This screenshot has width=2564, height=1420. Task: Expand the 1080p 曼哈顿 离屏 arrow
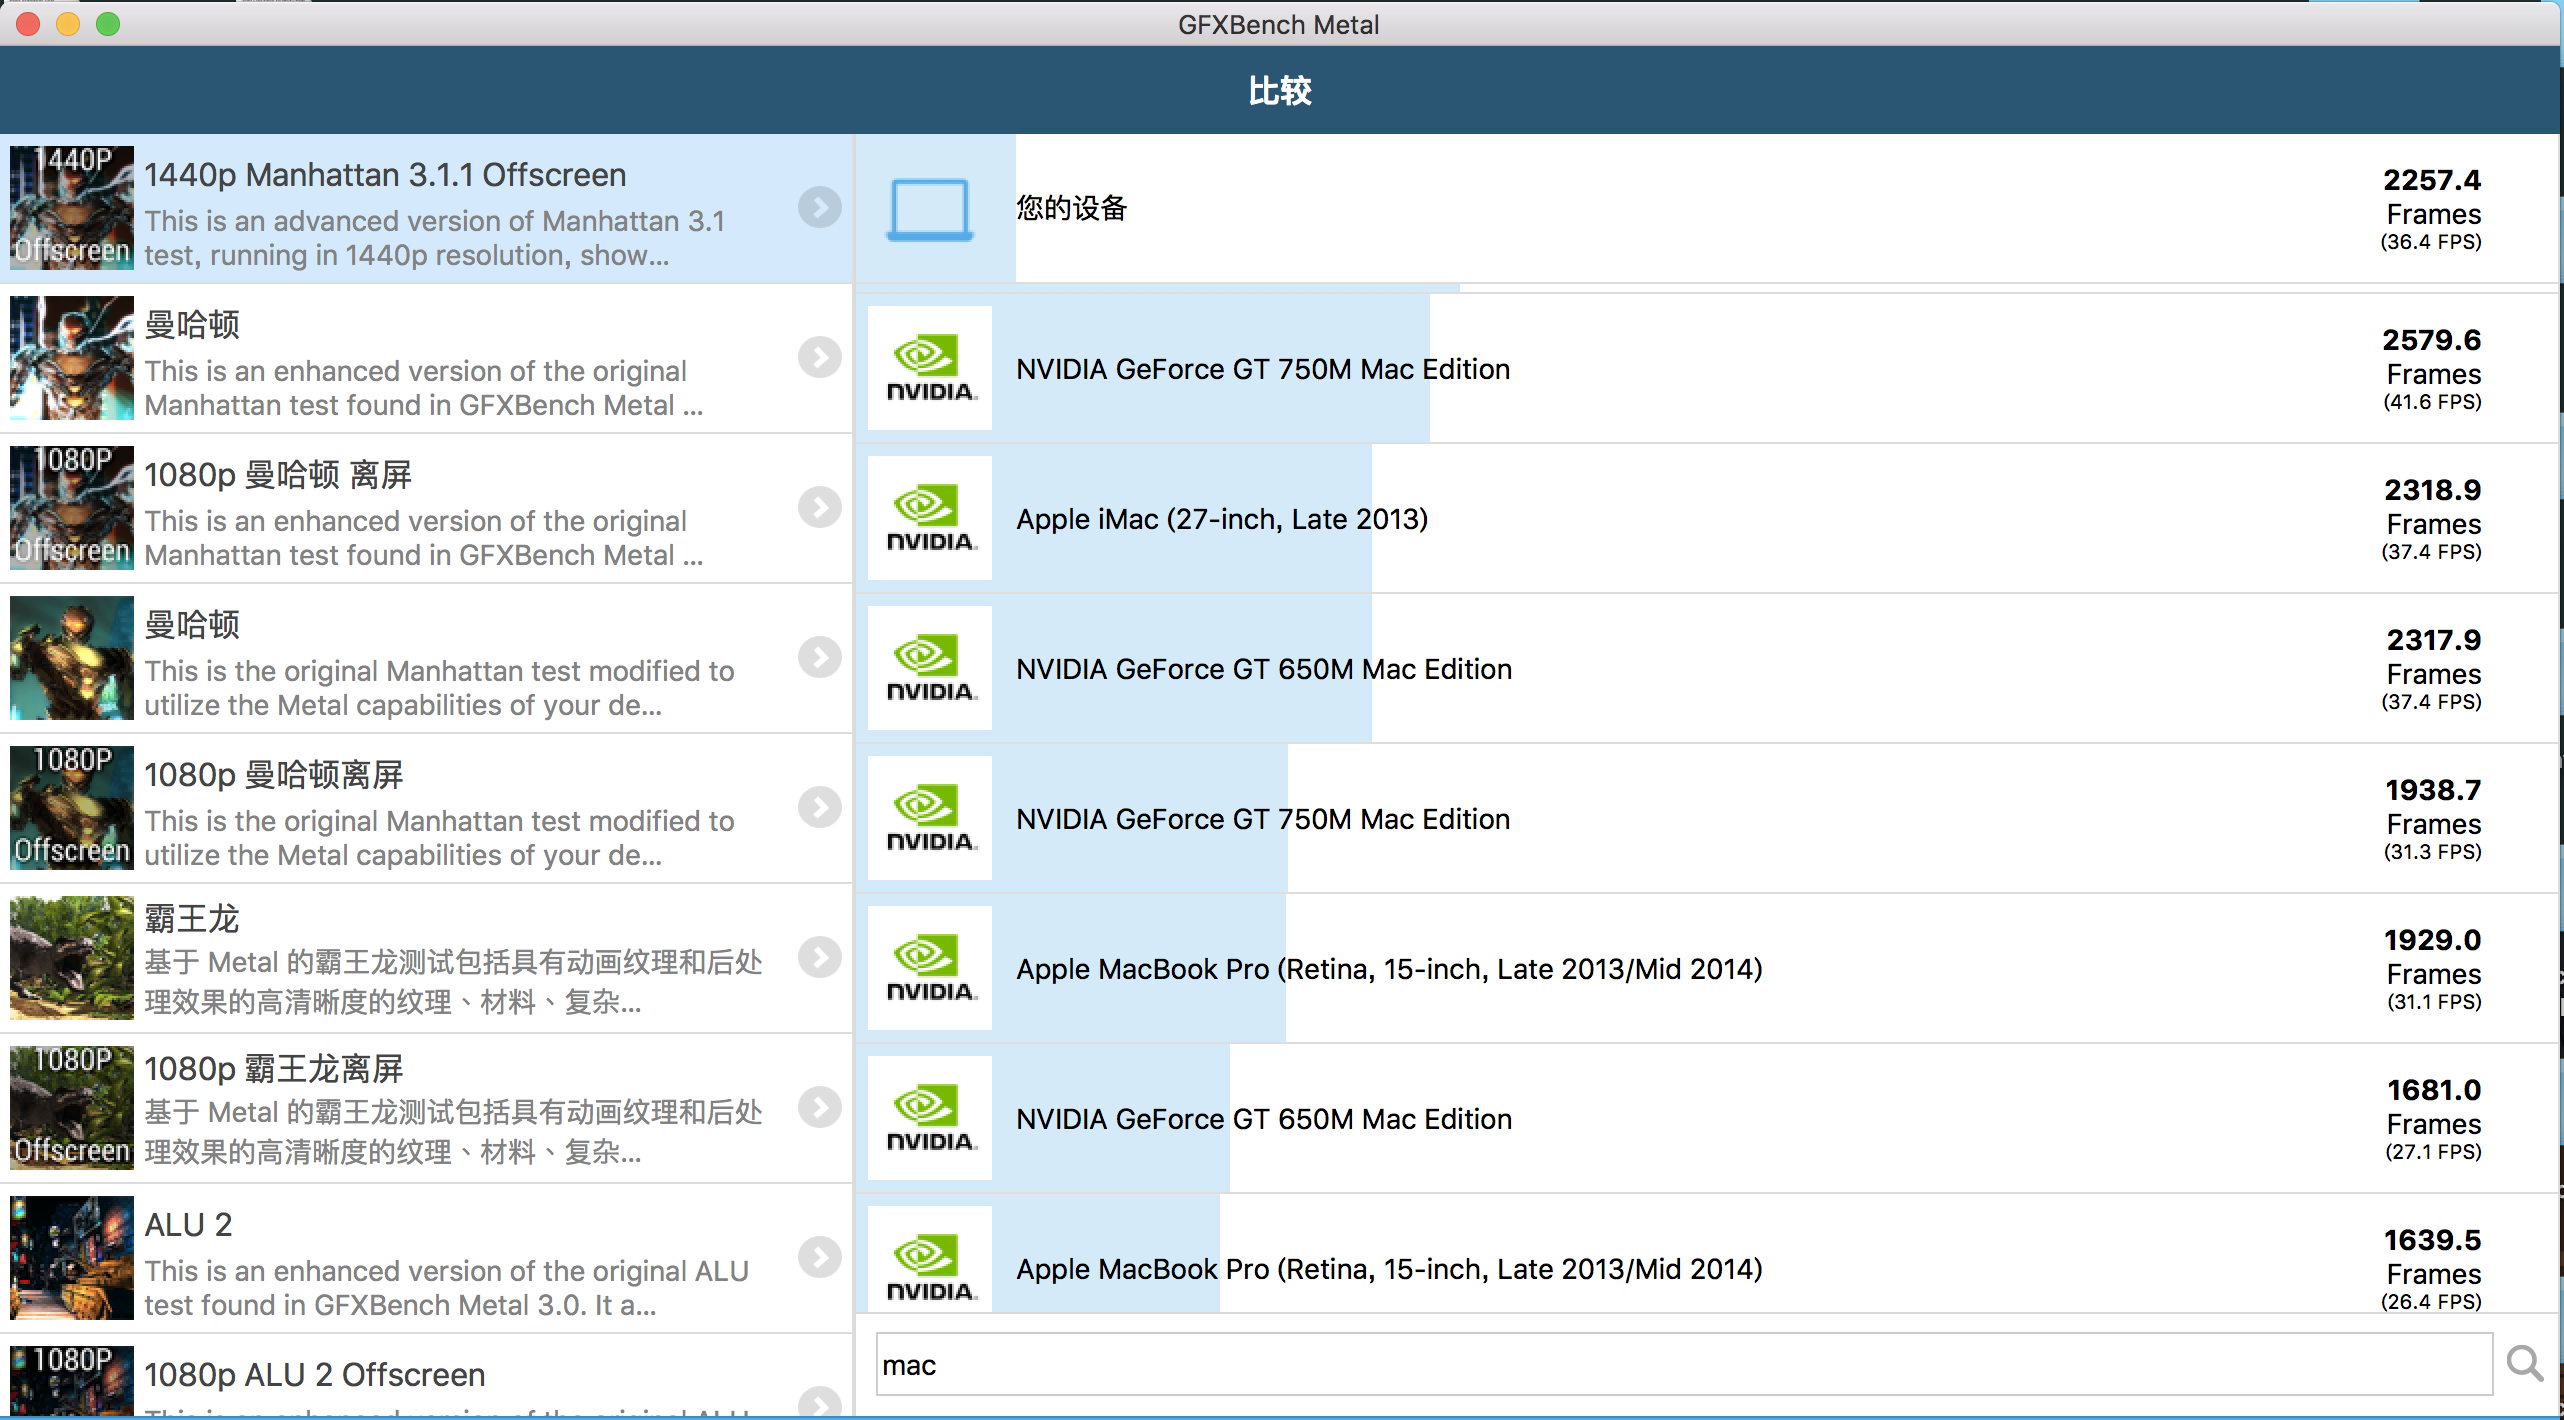click(819, 507)
